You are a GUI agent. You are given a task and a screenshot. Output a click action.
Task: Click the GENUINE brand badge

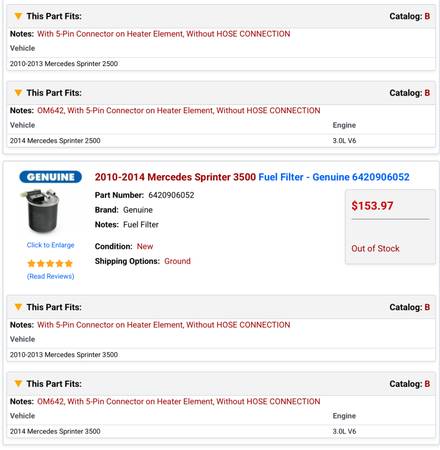[50, 177]
